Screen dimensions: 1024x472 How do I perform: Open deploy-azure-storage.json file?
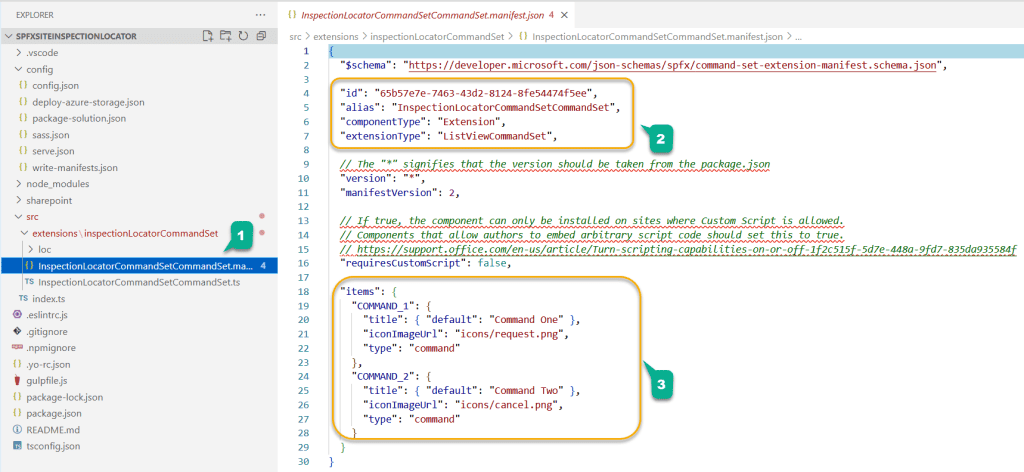click(x=88, y=102)
